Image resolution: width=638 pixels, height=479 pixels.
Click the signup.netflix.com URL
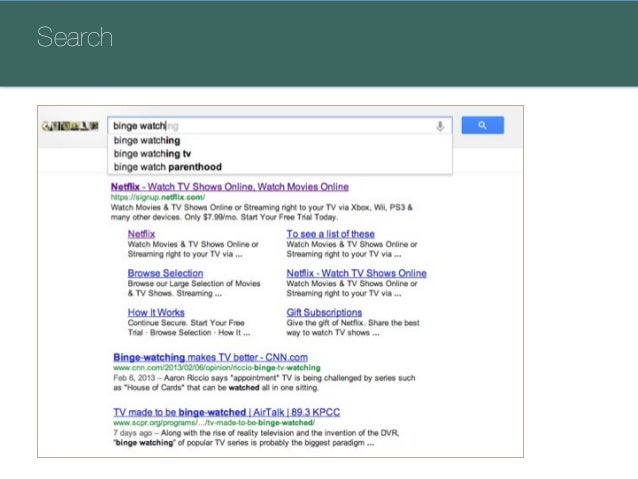coord(158,197)
